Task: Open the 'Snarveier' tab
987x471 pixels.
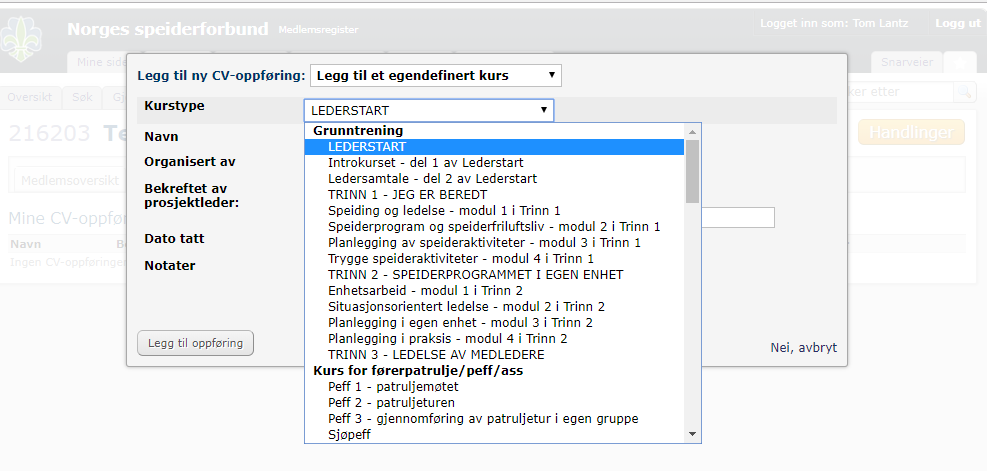Action: (906, 62)
